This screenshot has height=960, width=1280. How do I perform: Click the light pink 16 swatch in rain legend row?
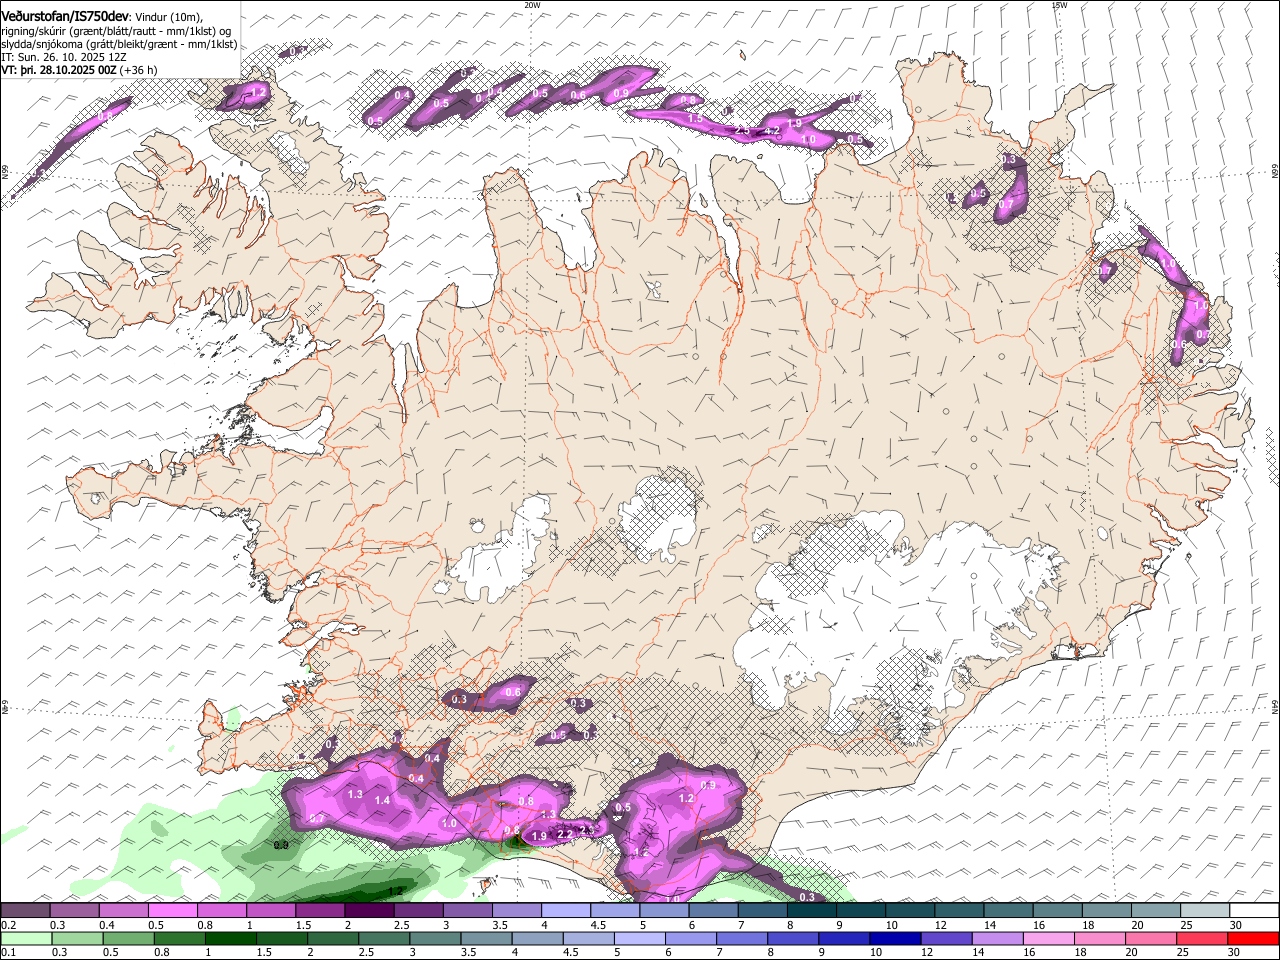(1048, 937)
